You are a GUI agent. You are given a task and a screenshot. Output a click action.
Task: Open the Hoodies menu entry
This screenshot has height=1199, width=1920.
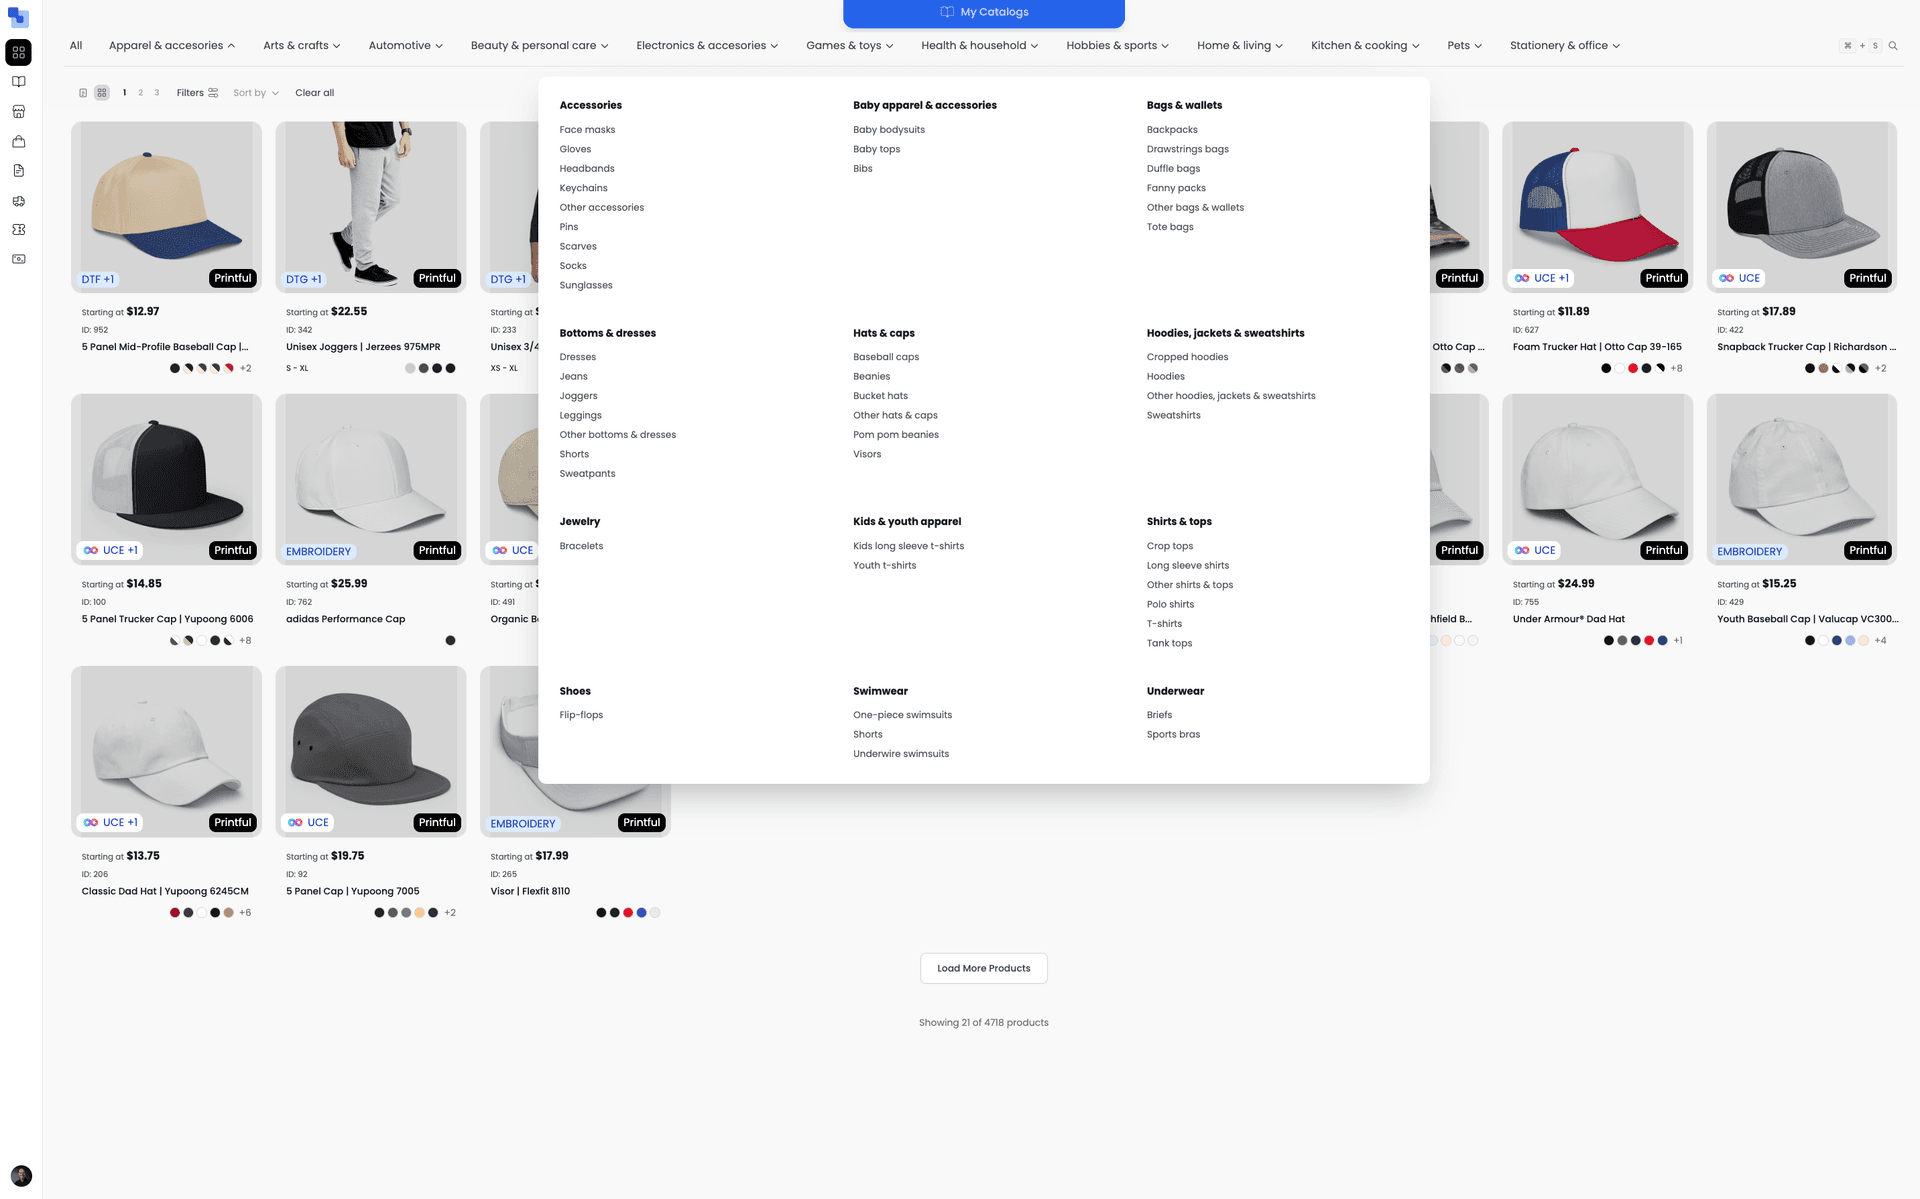(x=1165, y=376)
